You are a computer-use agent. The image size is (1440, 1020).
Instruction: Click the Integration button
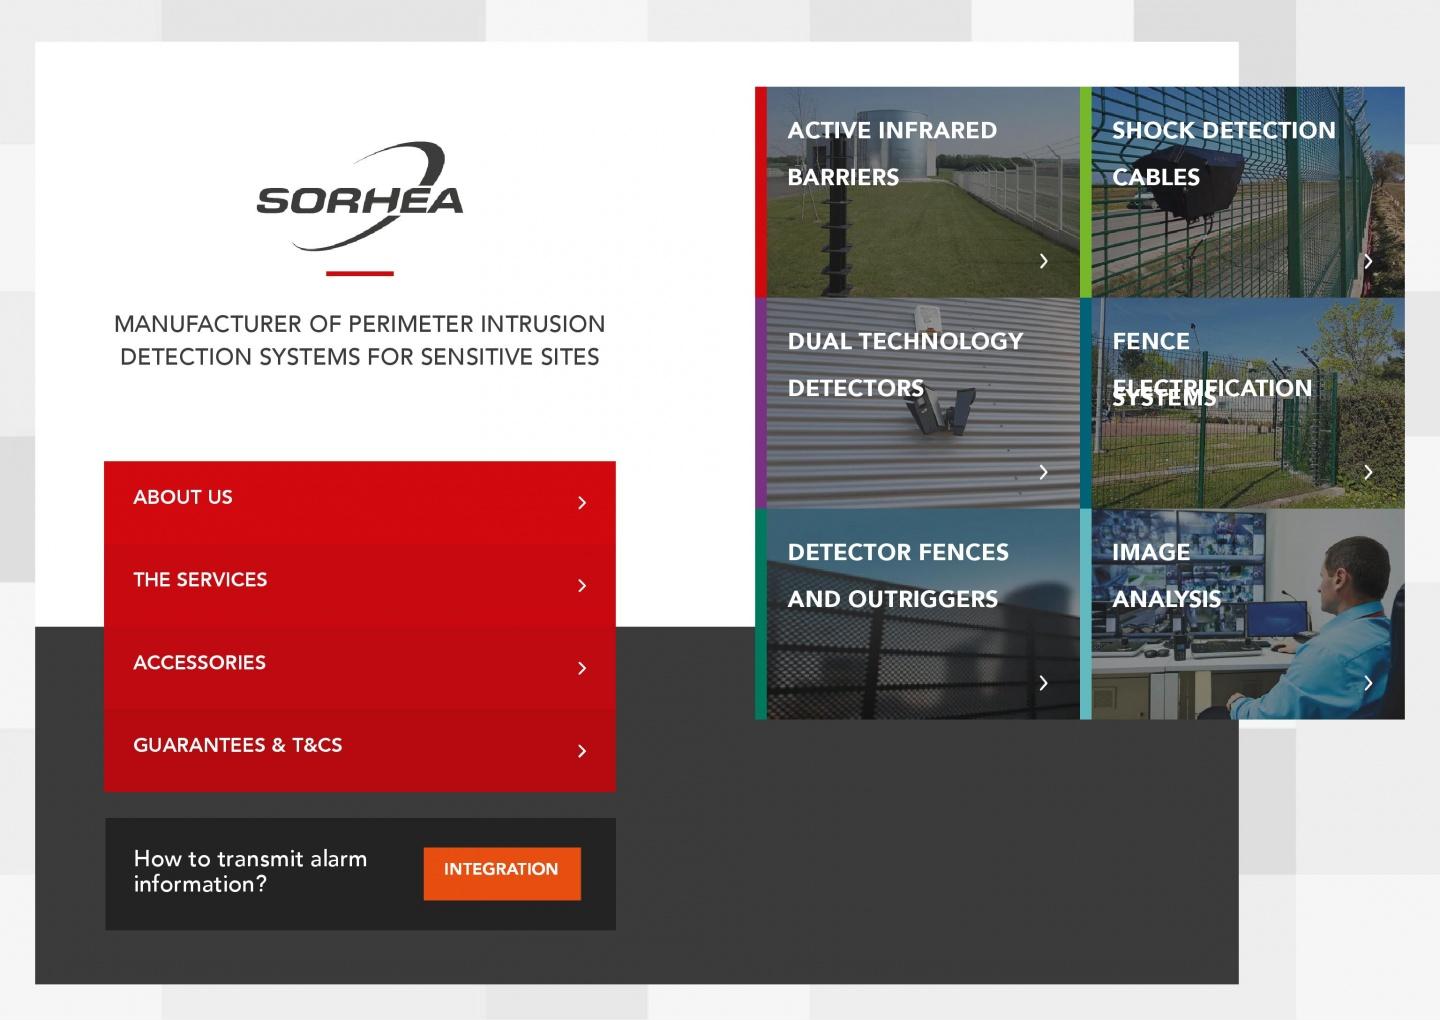[501, 871]
